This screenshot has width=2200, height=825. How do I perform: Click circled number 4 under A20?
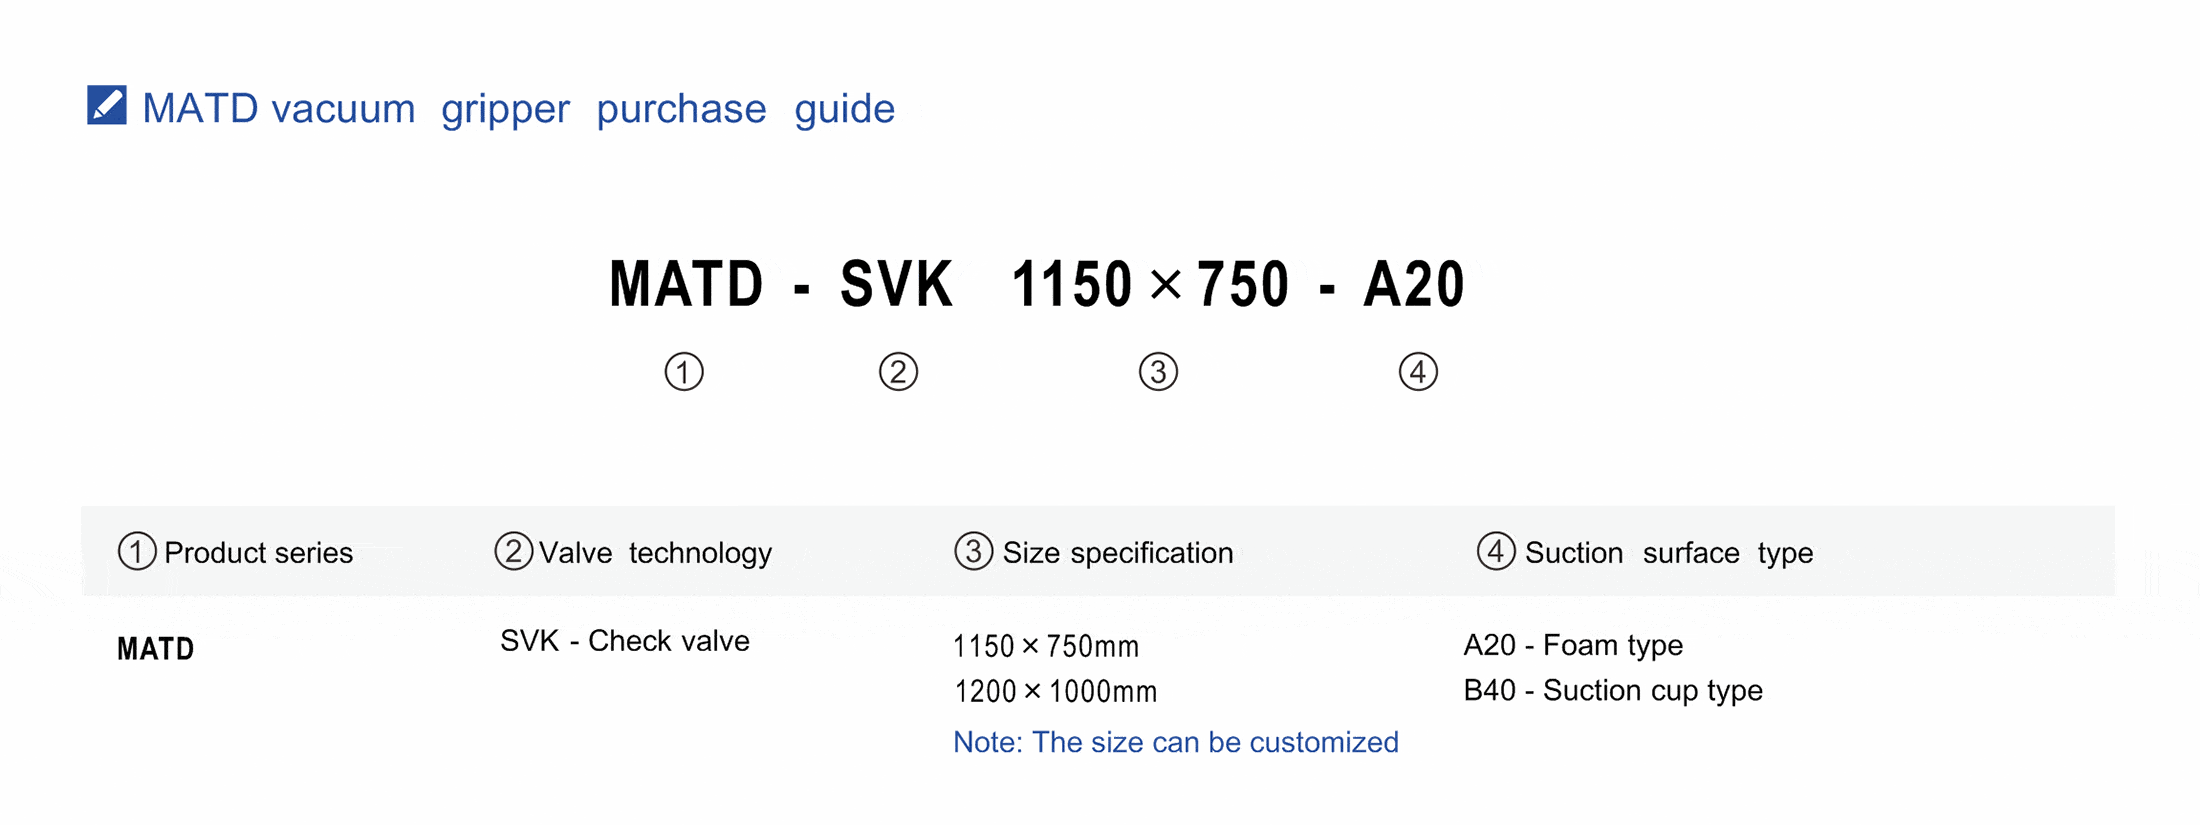click(x=1418, y=372)
